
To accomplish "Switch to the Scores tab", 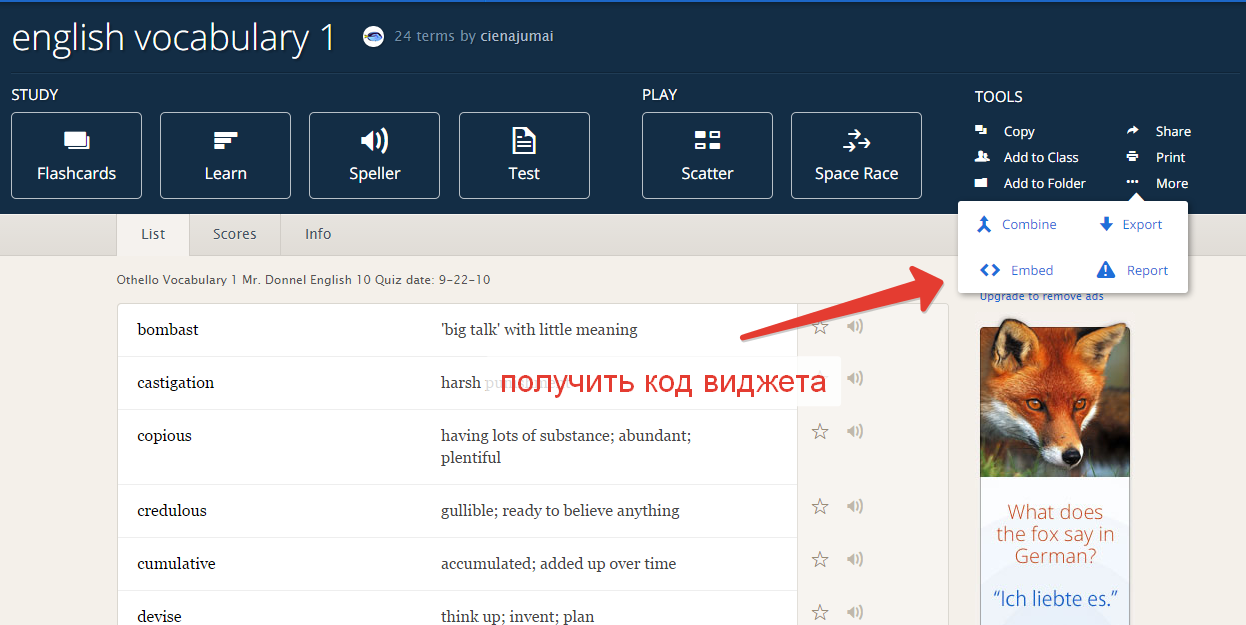I will tap(234, 234).
